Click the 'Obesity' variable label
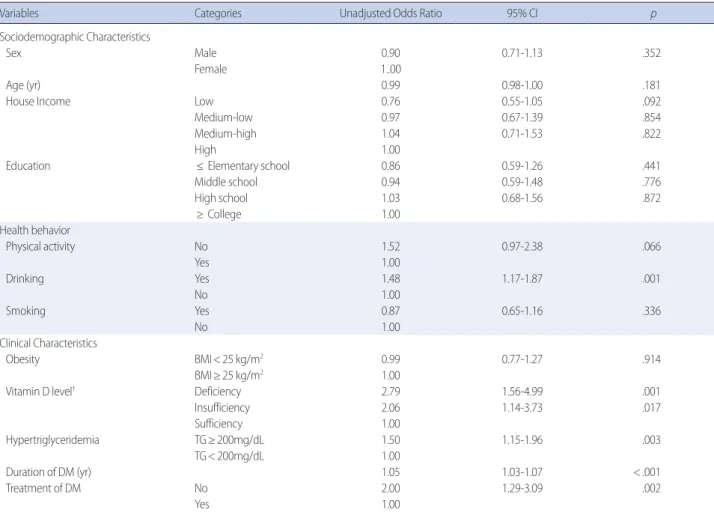 coord(23,359)
